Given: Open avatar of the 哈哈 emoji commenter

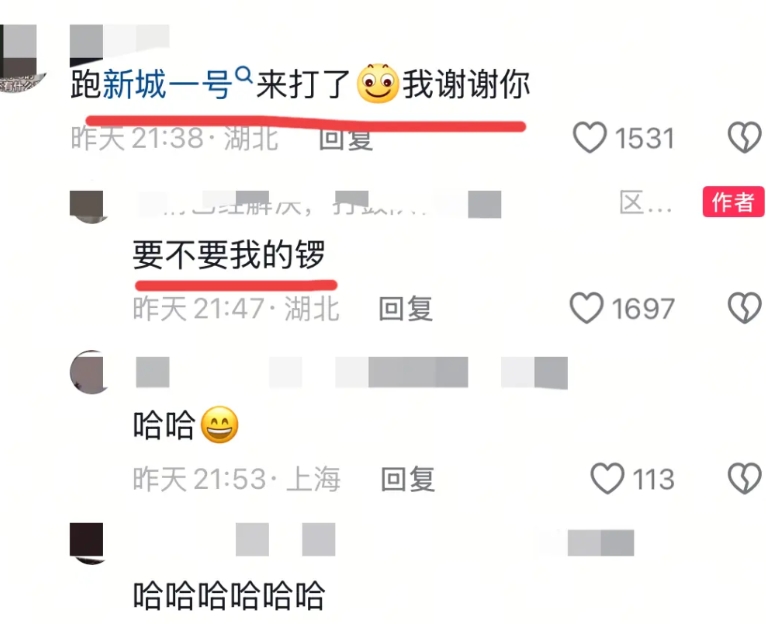Looking at the screenshot, I should point(89,372).
